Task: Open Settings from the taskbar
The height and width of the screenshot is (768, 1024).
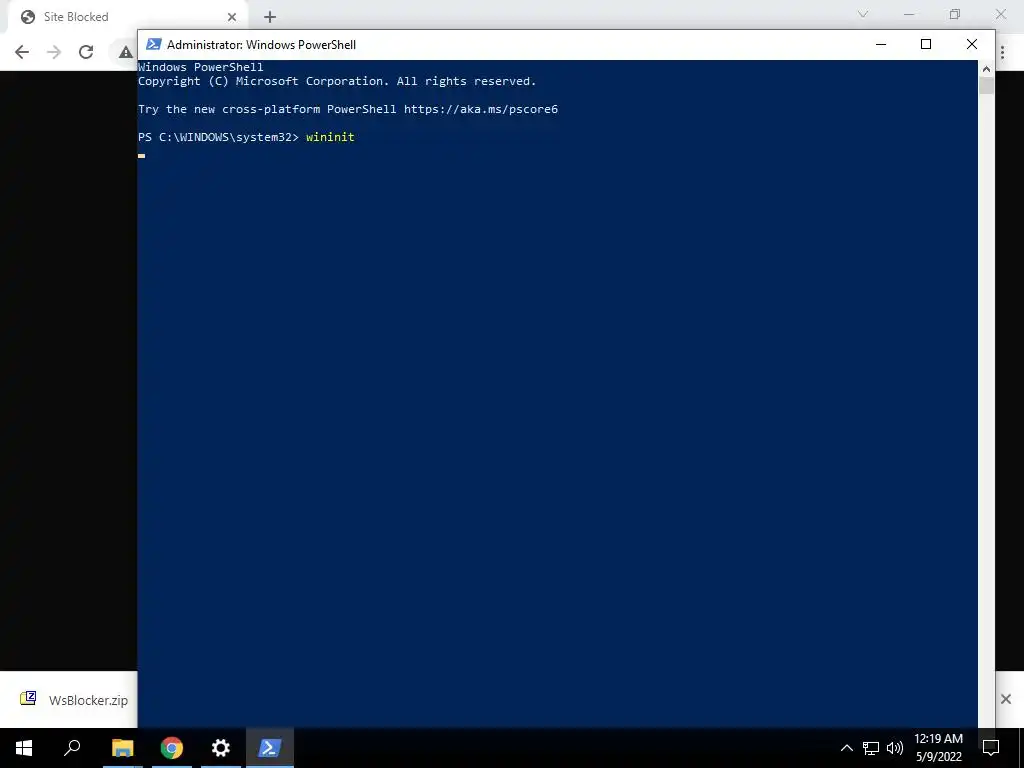Action: (221, 748)
